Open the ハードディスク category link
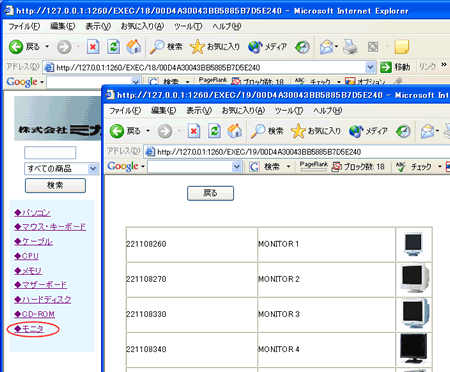The width and height of the screenshot is (450, 372). click(x=43, y=300)
